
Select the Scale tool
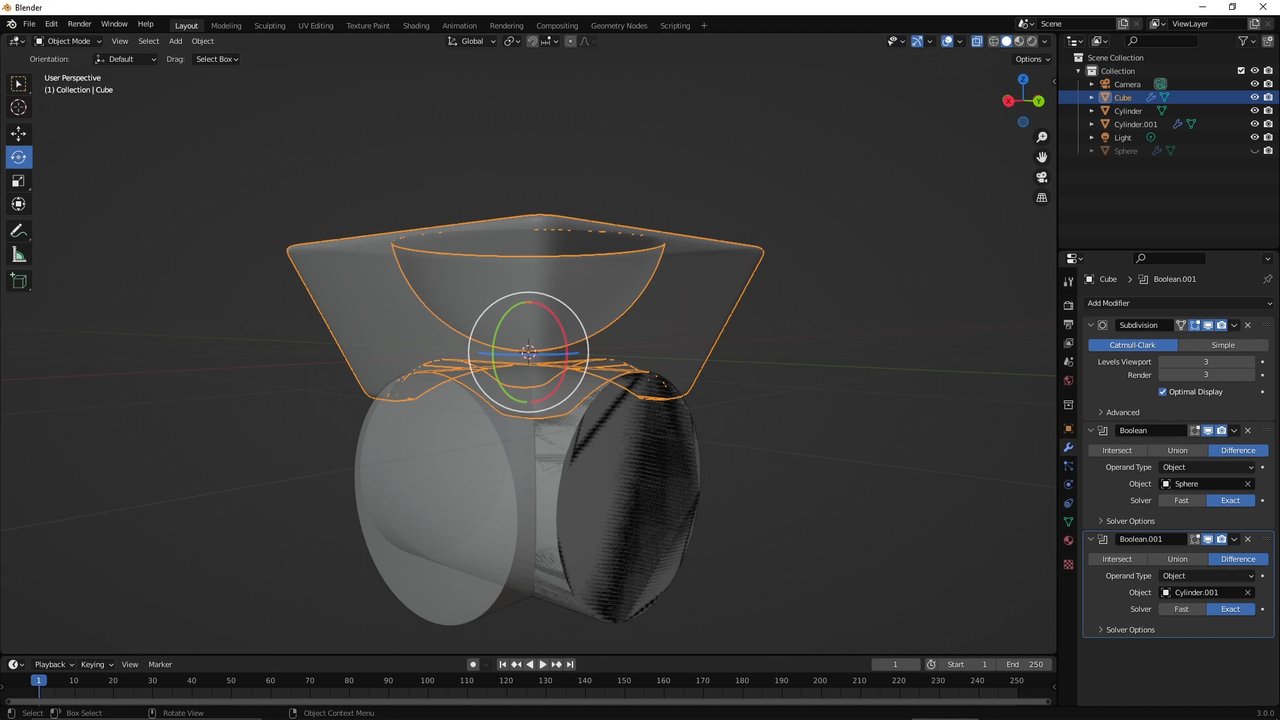pyautogui.click(x=18, y=181)
